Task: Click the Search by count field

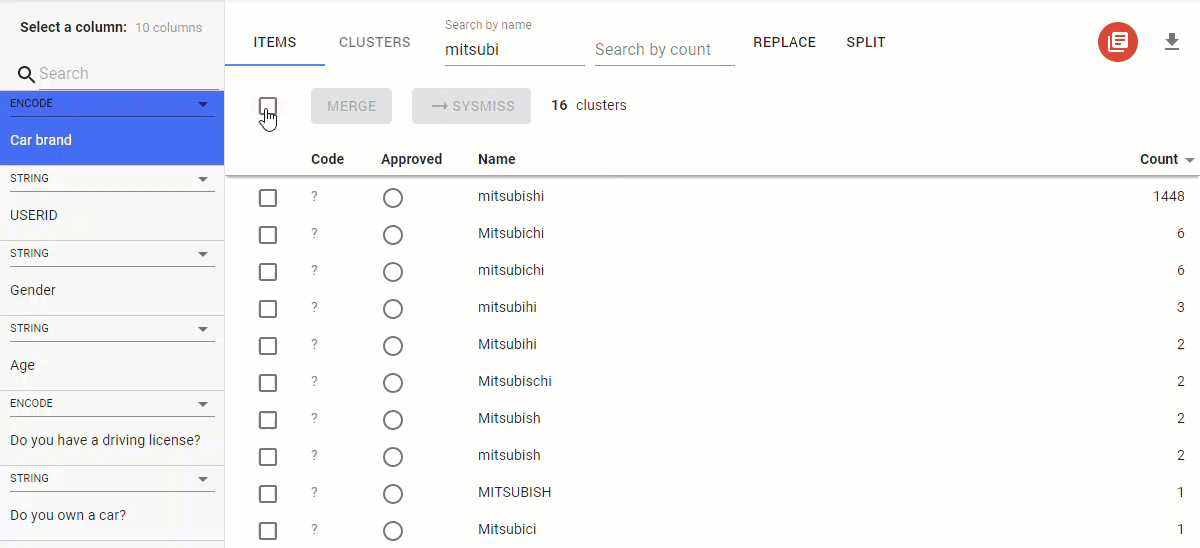Action: 664,50
